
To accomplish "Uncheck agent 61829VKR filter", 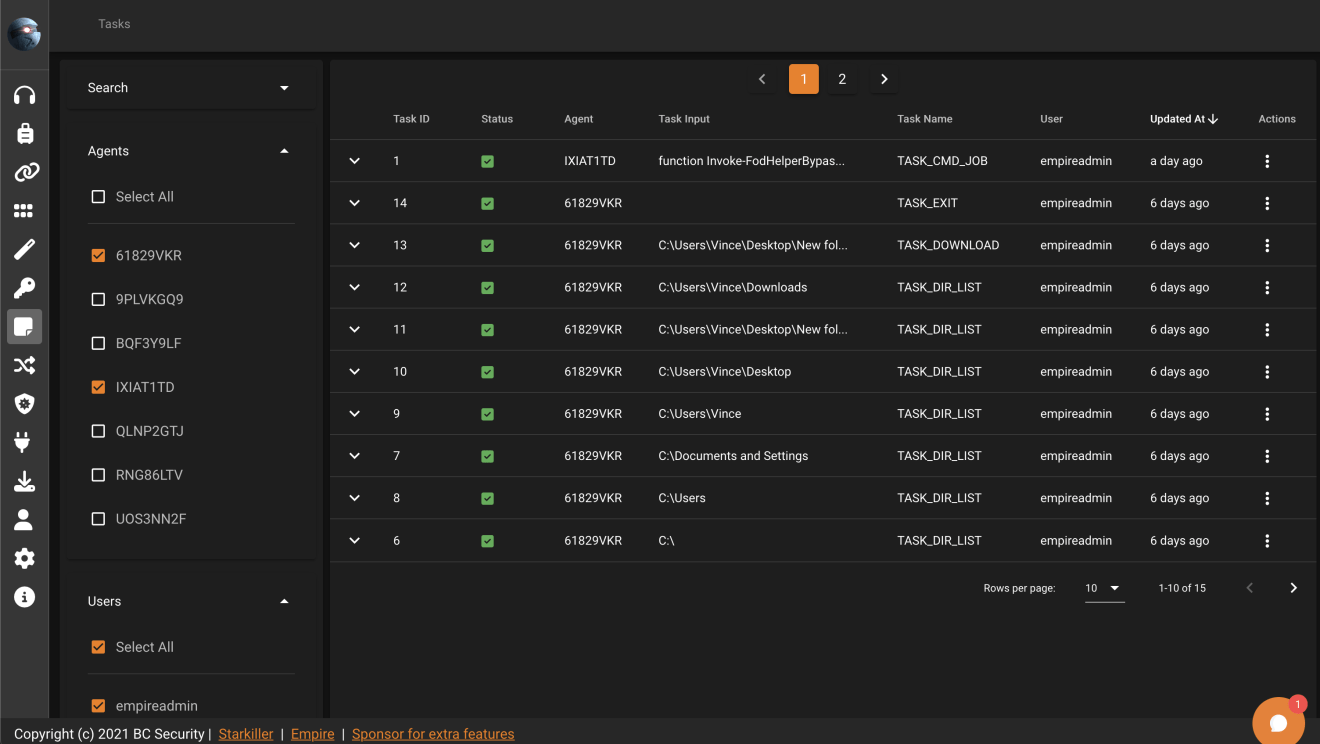I will 98,256.
